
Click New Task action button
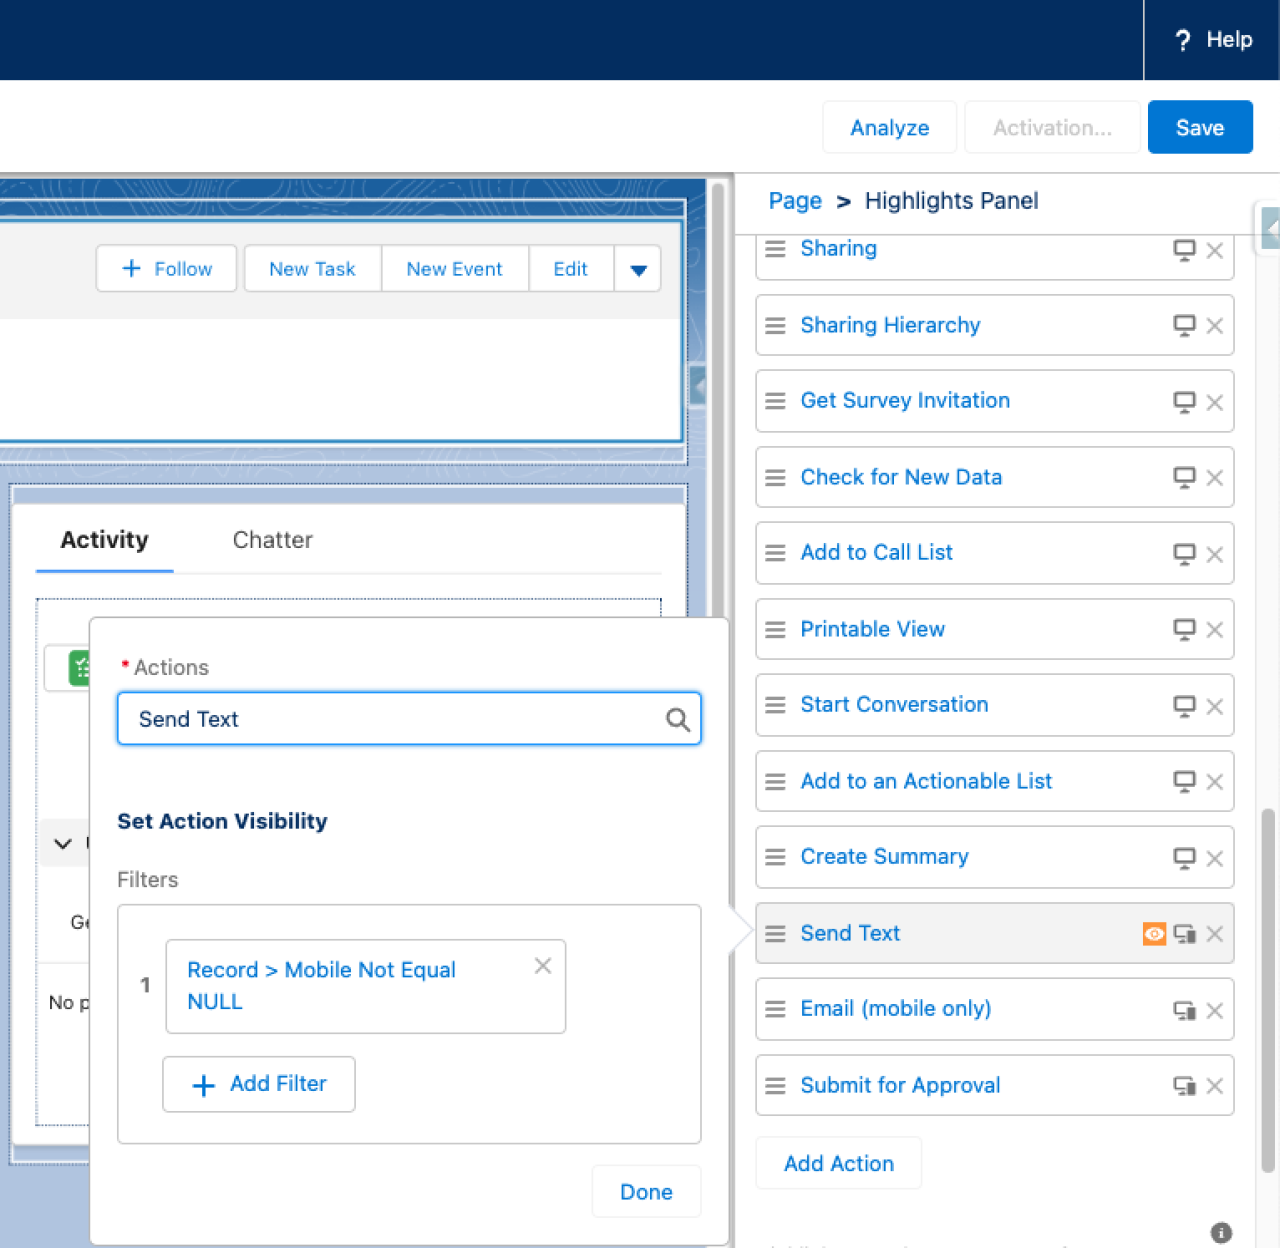pyautogui.click(x=312, y=269)
